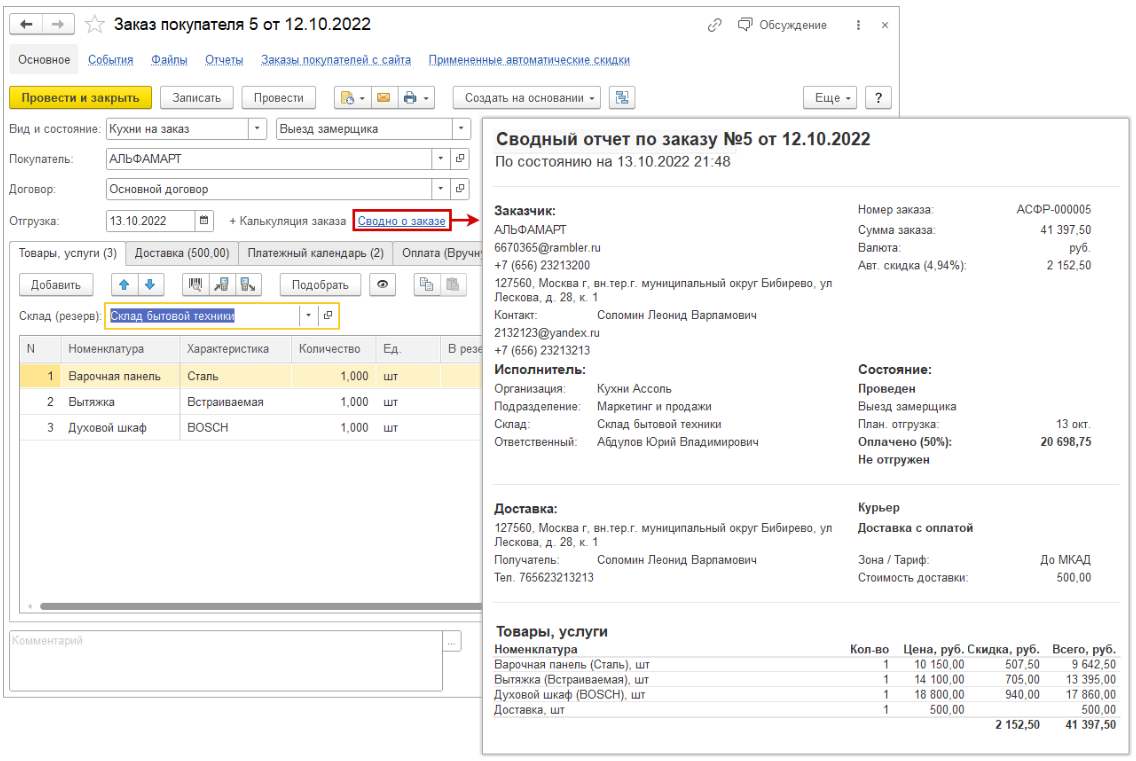1136x761 pixels.
Task: Open the События section link
Action: click(x=111, y=59)
